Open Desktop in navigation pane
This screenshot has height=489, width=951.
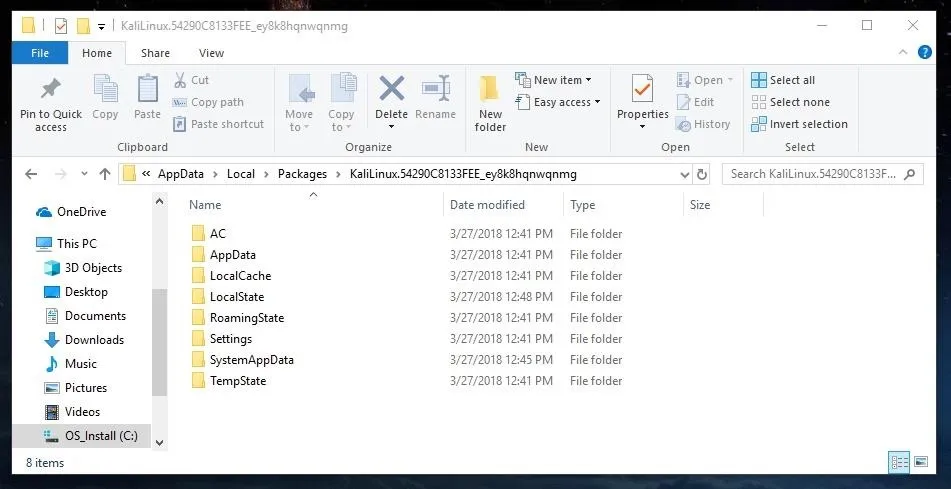point(76,292)
